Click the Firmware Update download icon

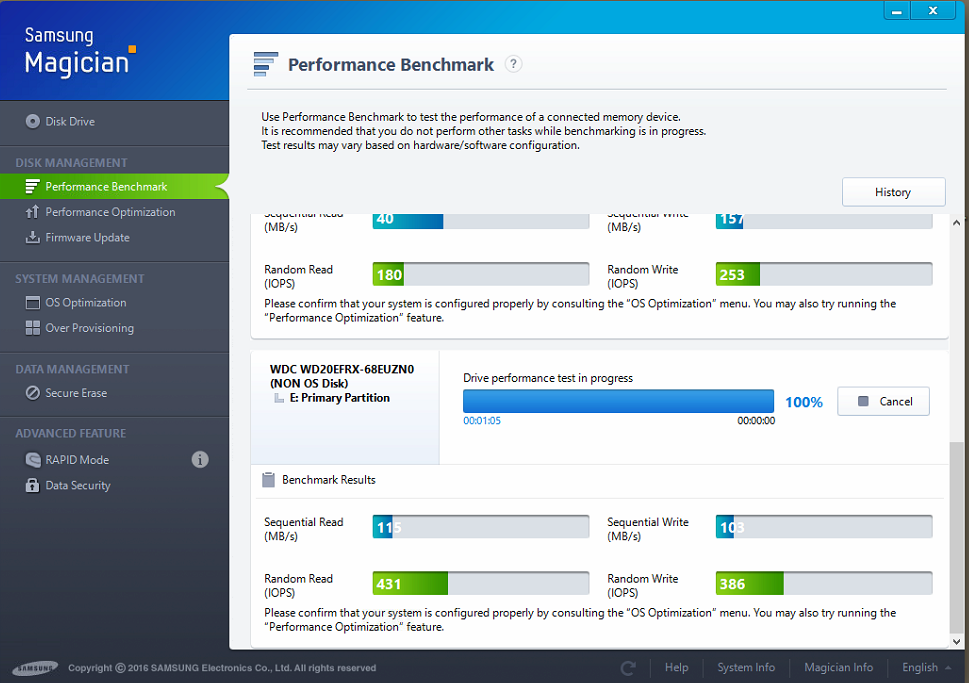32,237
